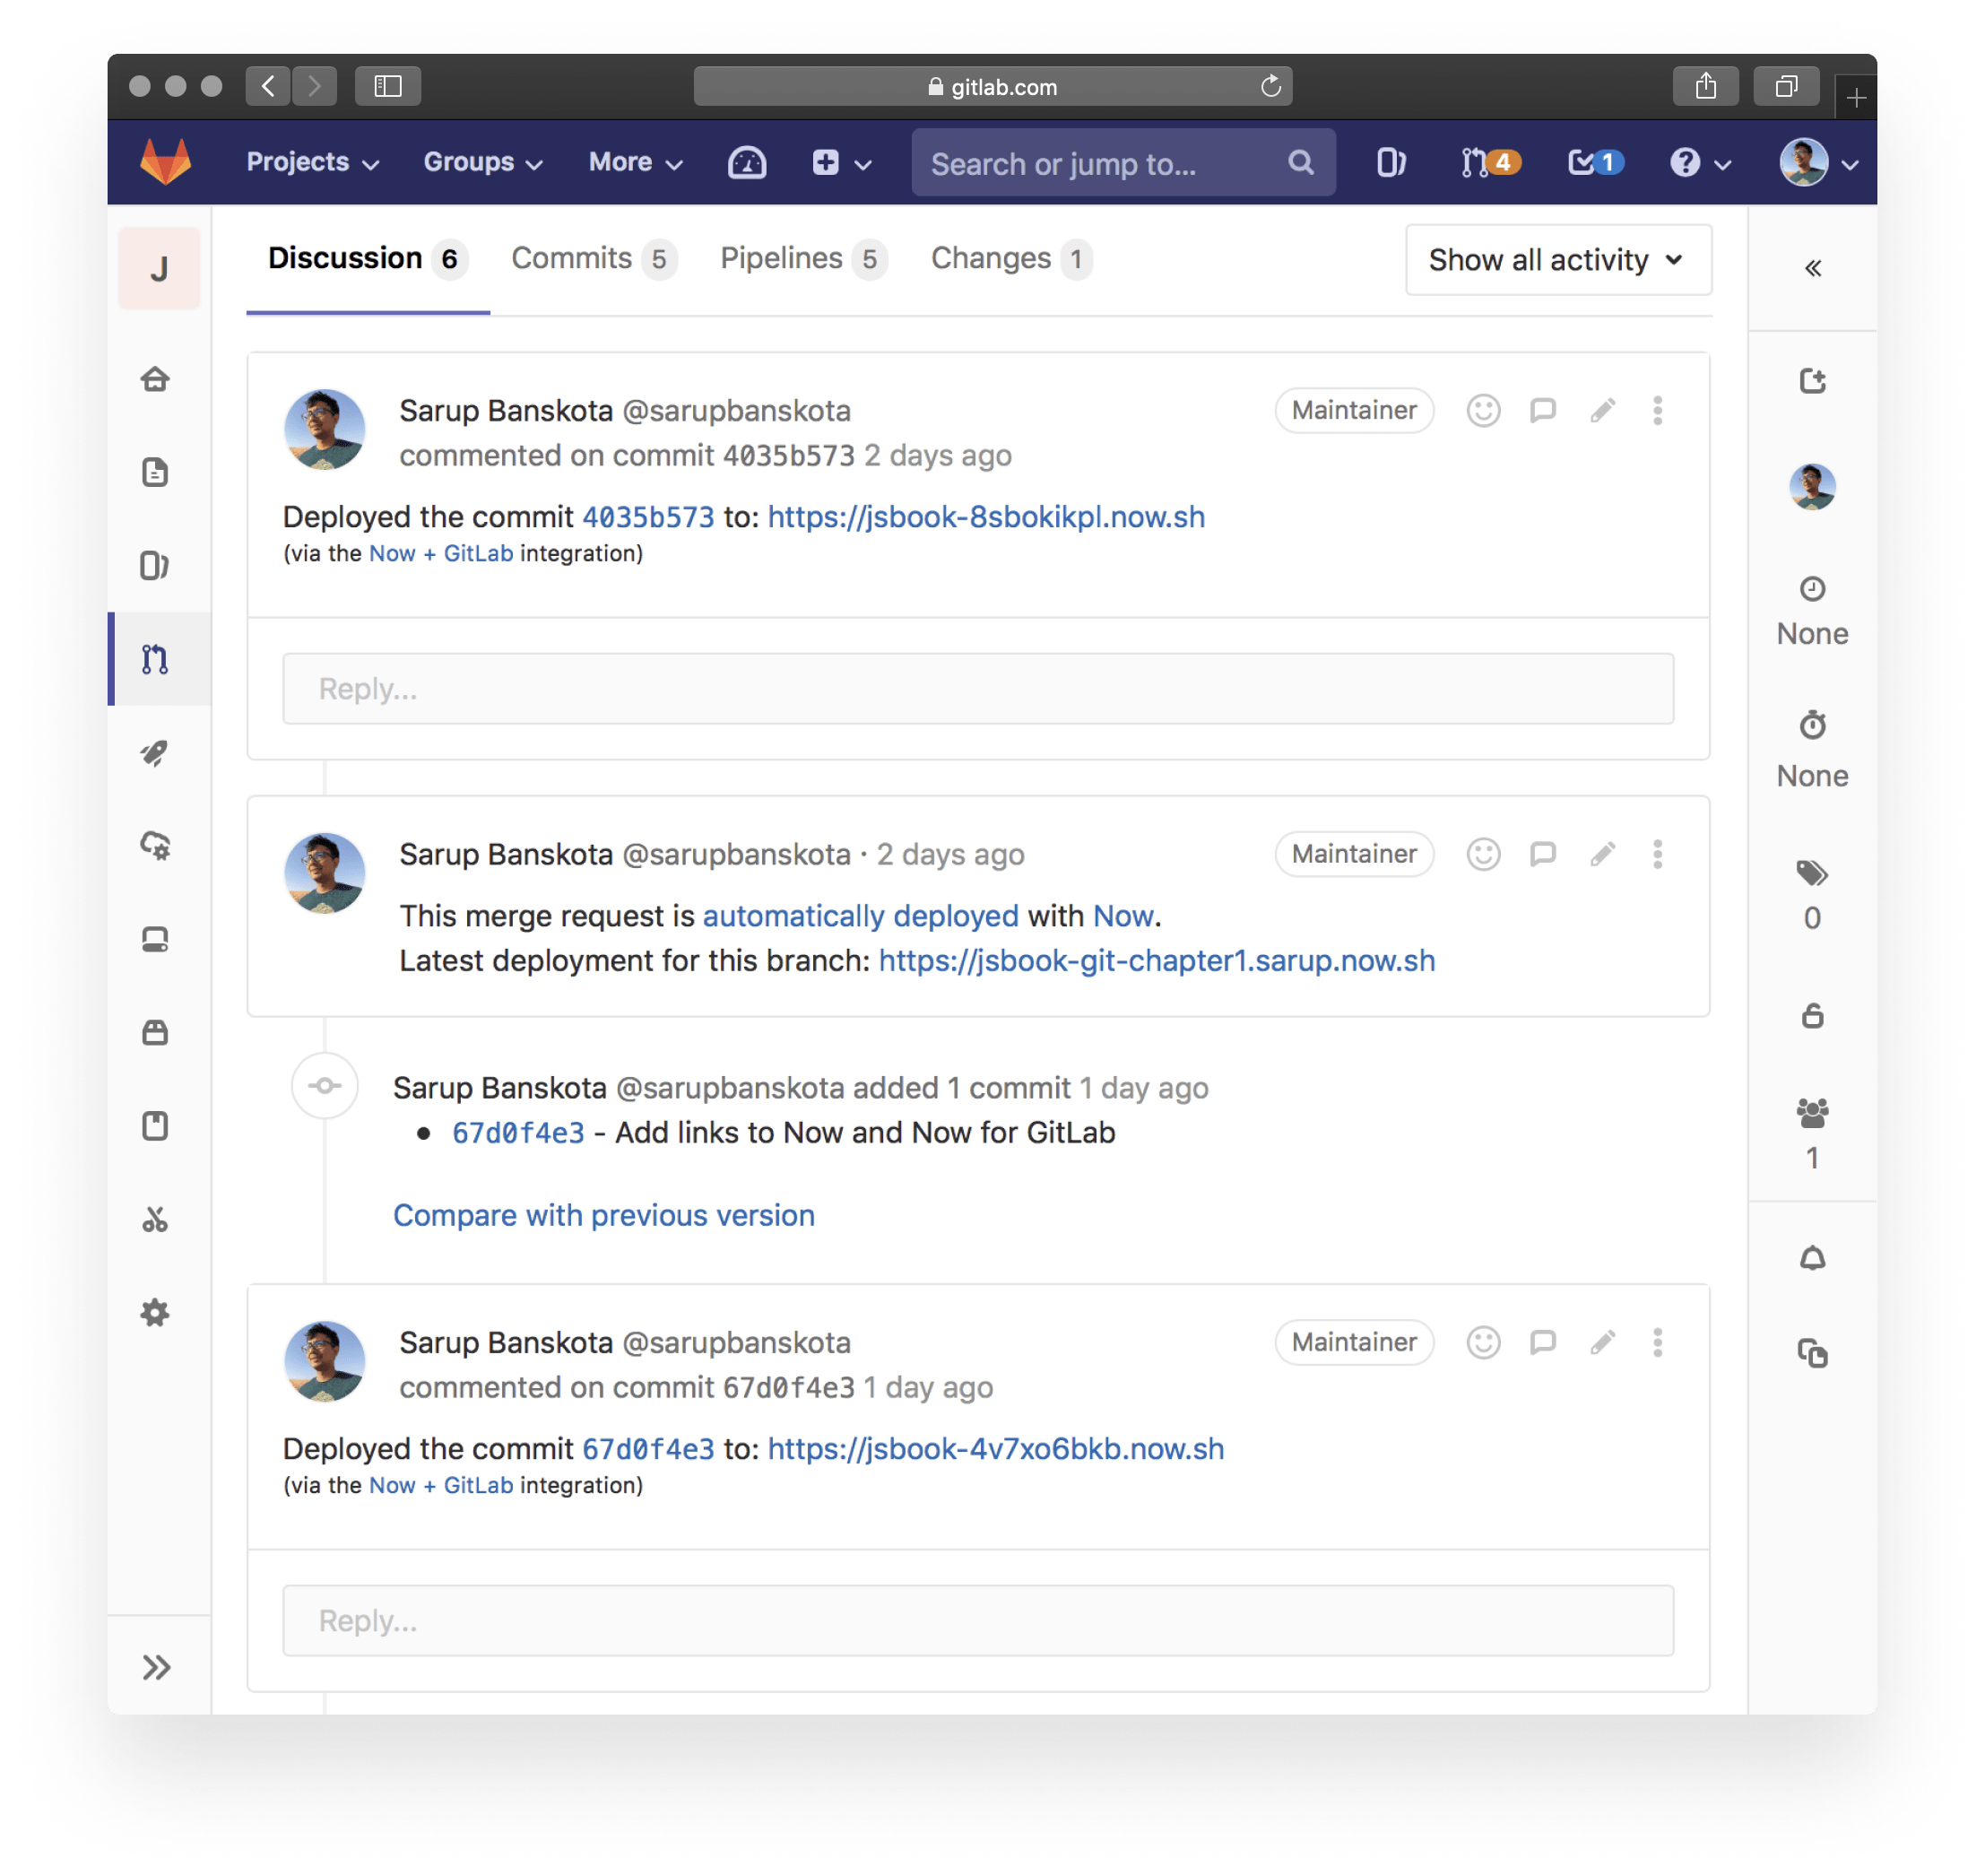Open milestone clock icon showing None

(x=1812, y=588)
